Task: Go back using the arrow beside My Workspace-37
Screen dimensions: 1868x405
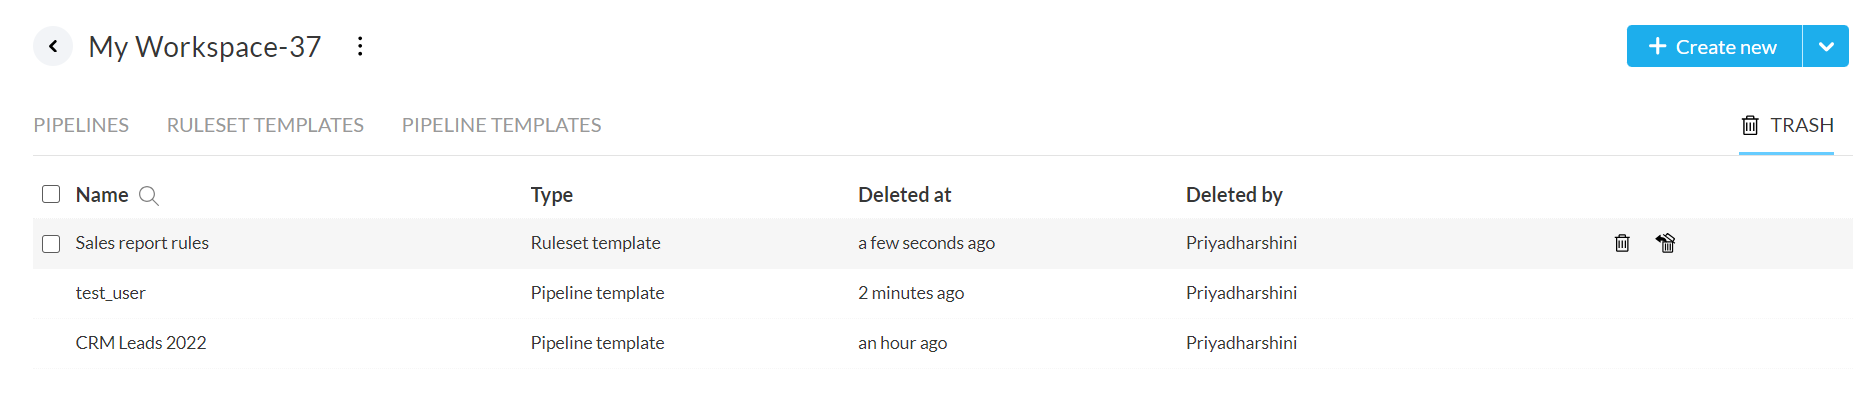Action: pyautogui.click(x=53, y=46)
